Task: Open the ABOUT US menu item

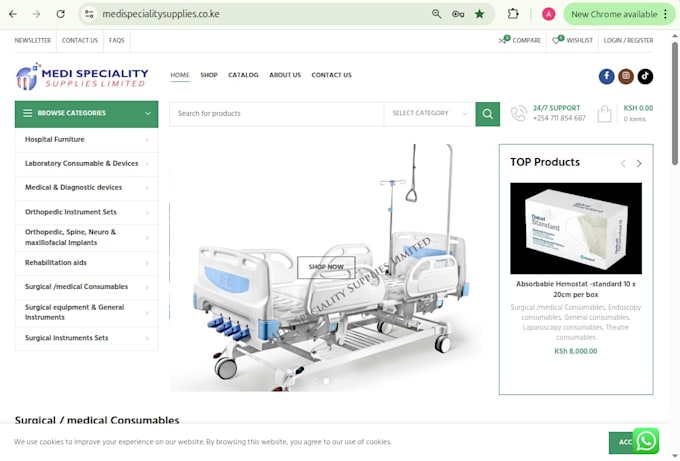Action: pyautogui.click(x=285, y=75)
